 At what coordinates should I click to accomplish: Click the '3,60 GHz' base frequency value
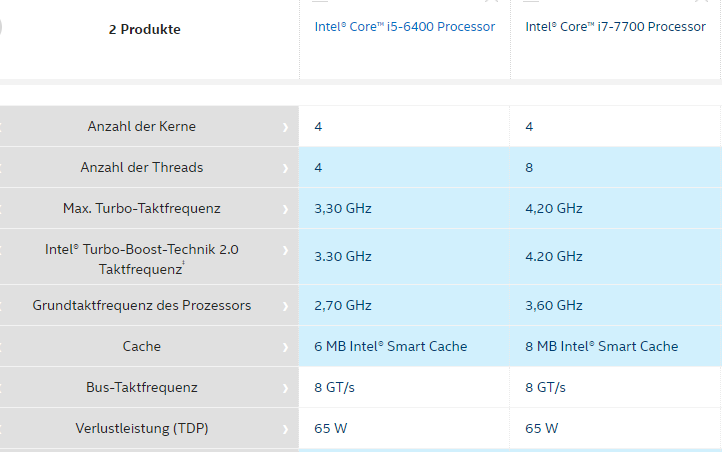click(553, 306)
